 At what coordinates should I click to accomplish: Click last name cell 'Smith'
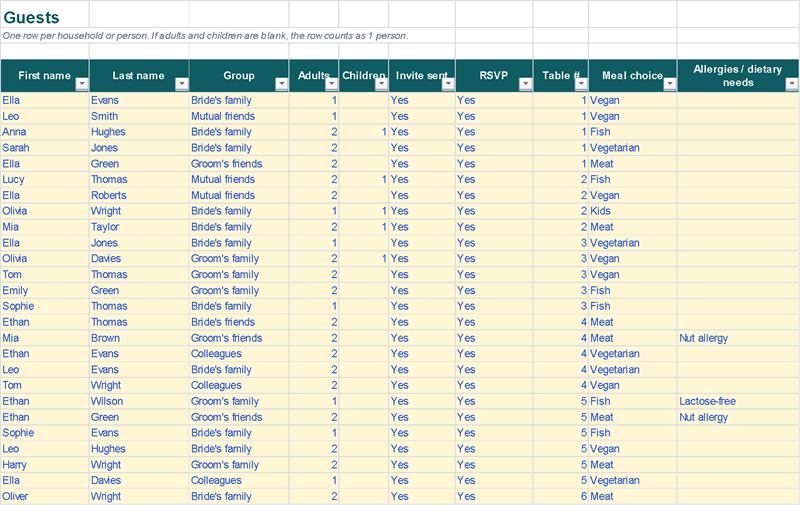click(139, 116)
